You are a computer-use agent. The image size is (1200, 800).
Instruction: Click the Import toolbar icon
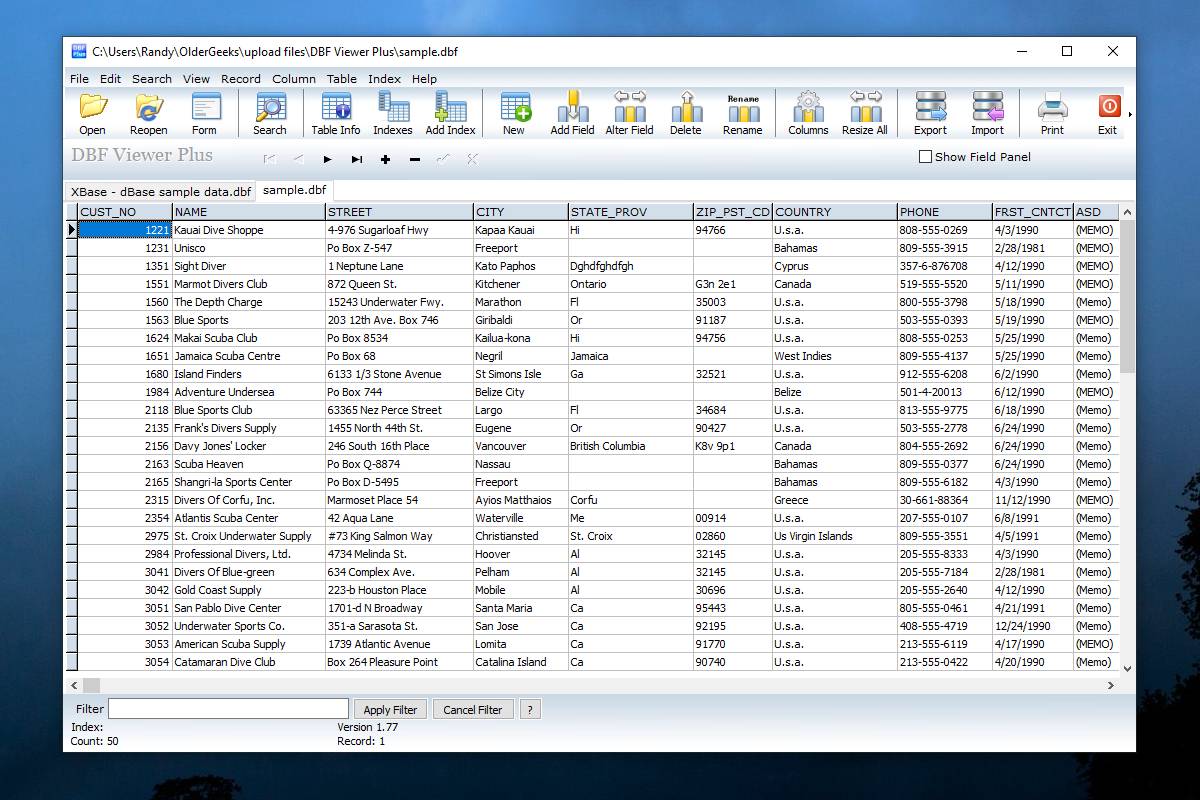point(987,113)
